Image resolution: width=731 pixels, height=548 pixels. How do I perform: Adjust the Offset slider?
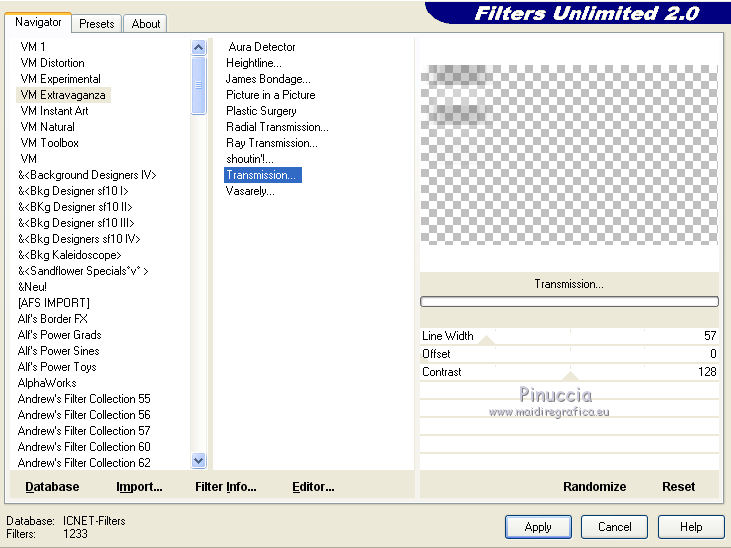pos(569,354)
